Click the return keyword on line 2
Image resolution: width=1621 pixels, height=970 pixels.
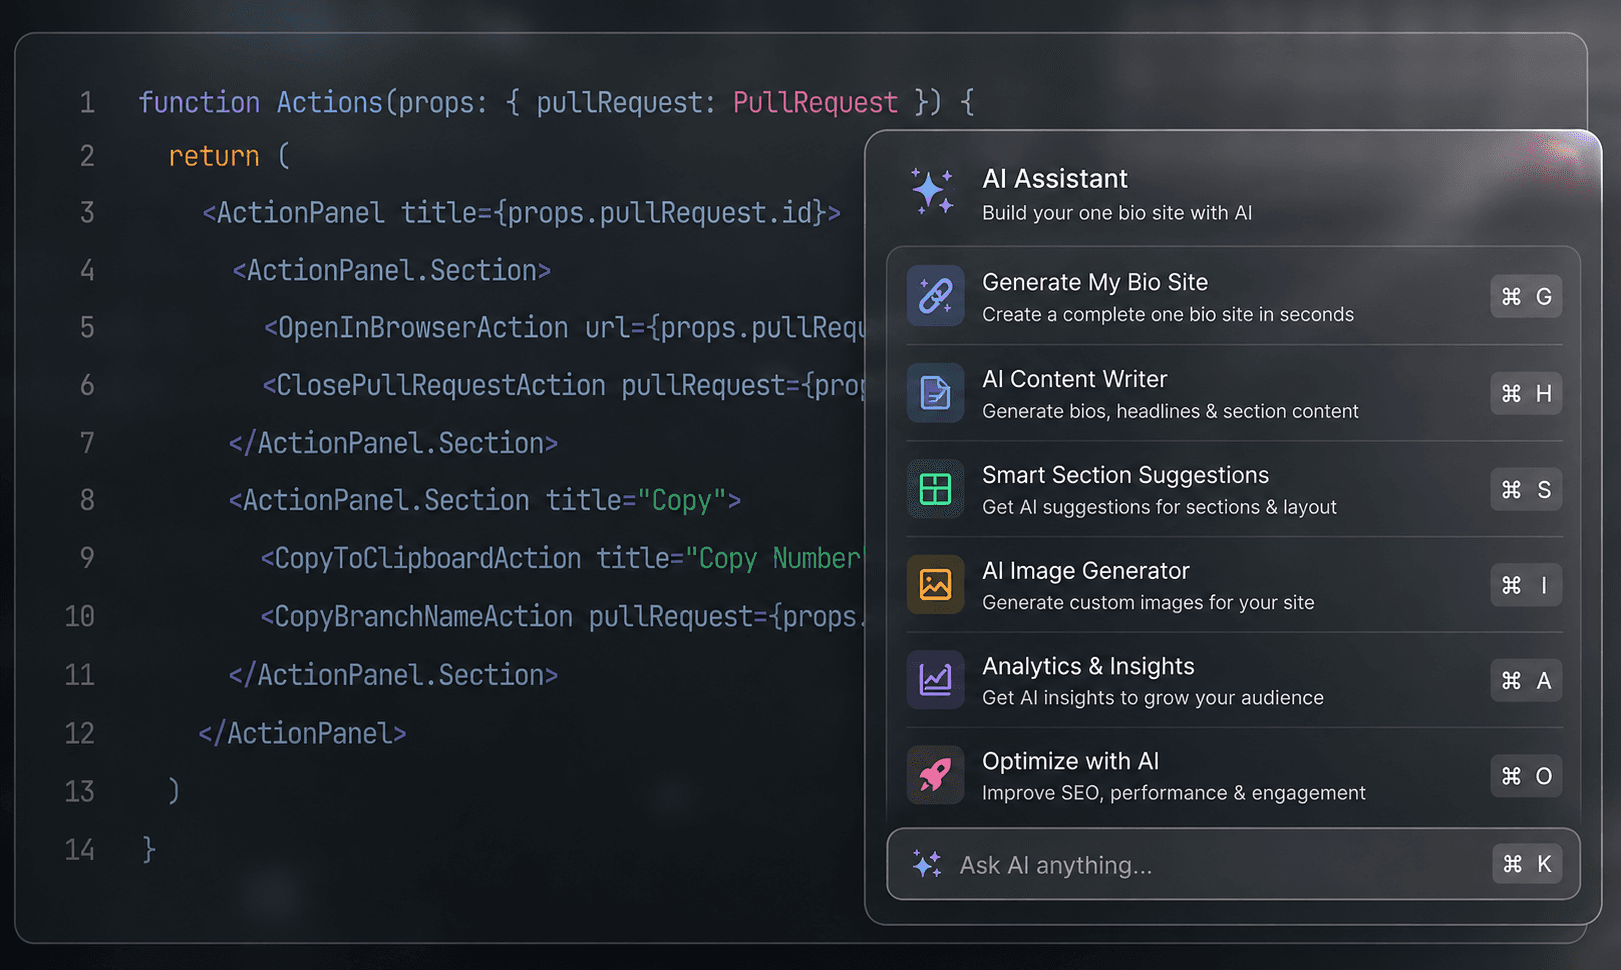click(x=214, y=157)
